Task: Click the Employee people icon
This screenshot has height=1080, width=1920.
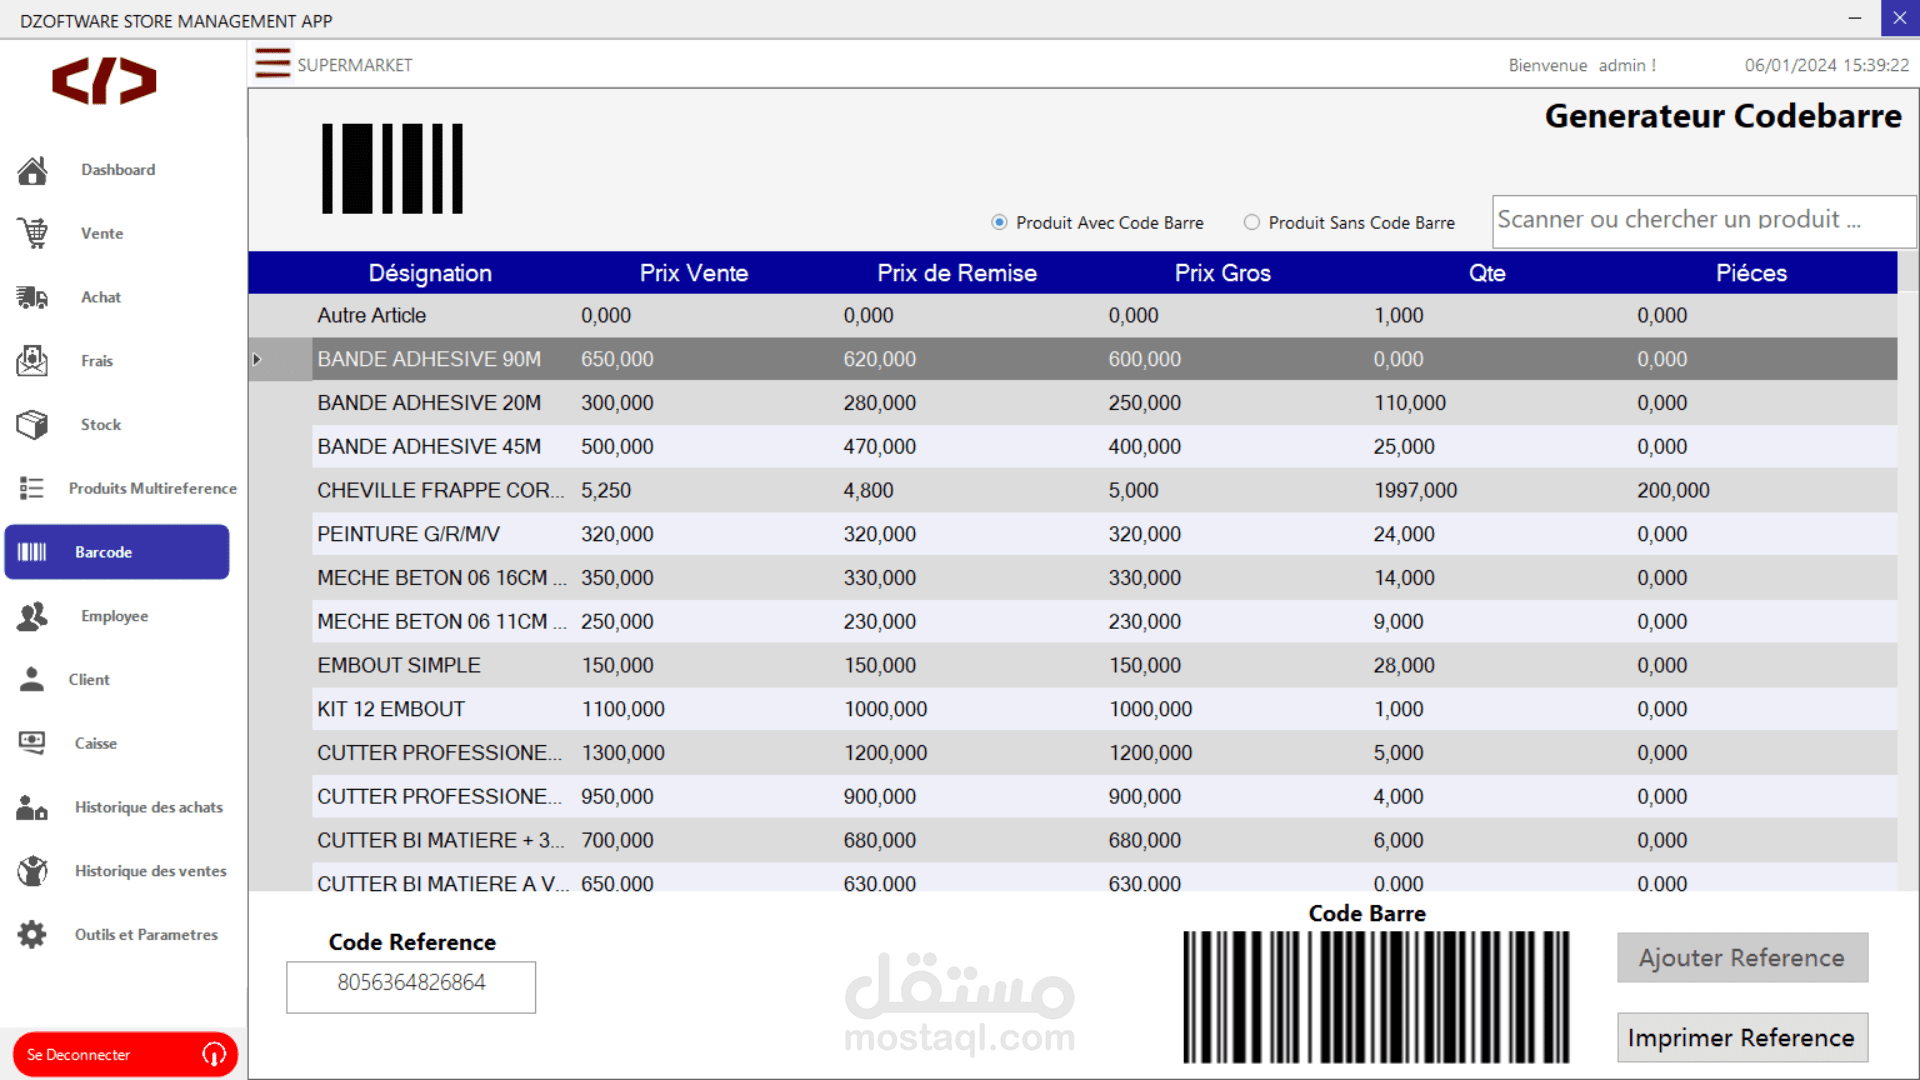Action: click(32, 616)
